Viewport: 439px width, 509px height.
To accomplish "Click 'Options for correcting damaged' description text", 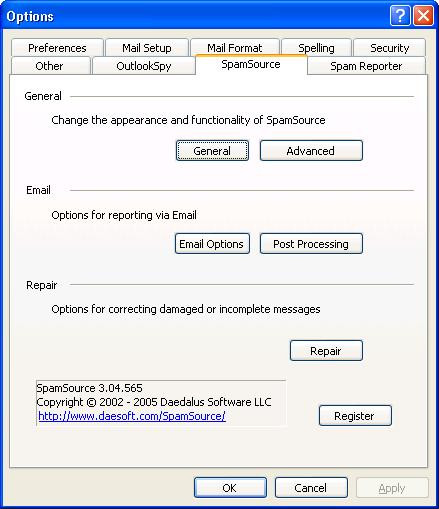I will (x=186, y=309).
